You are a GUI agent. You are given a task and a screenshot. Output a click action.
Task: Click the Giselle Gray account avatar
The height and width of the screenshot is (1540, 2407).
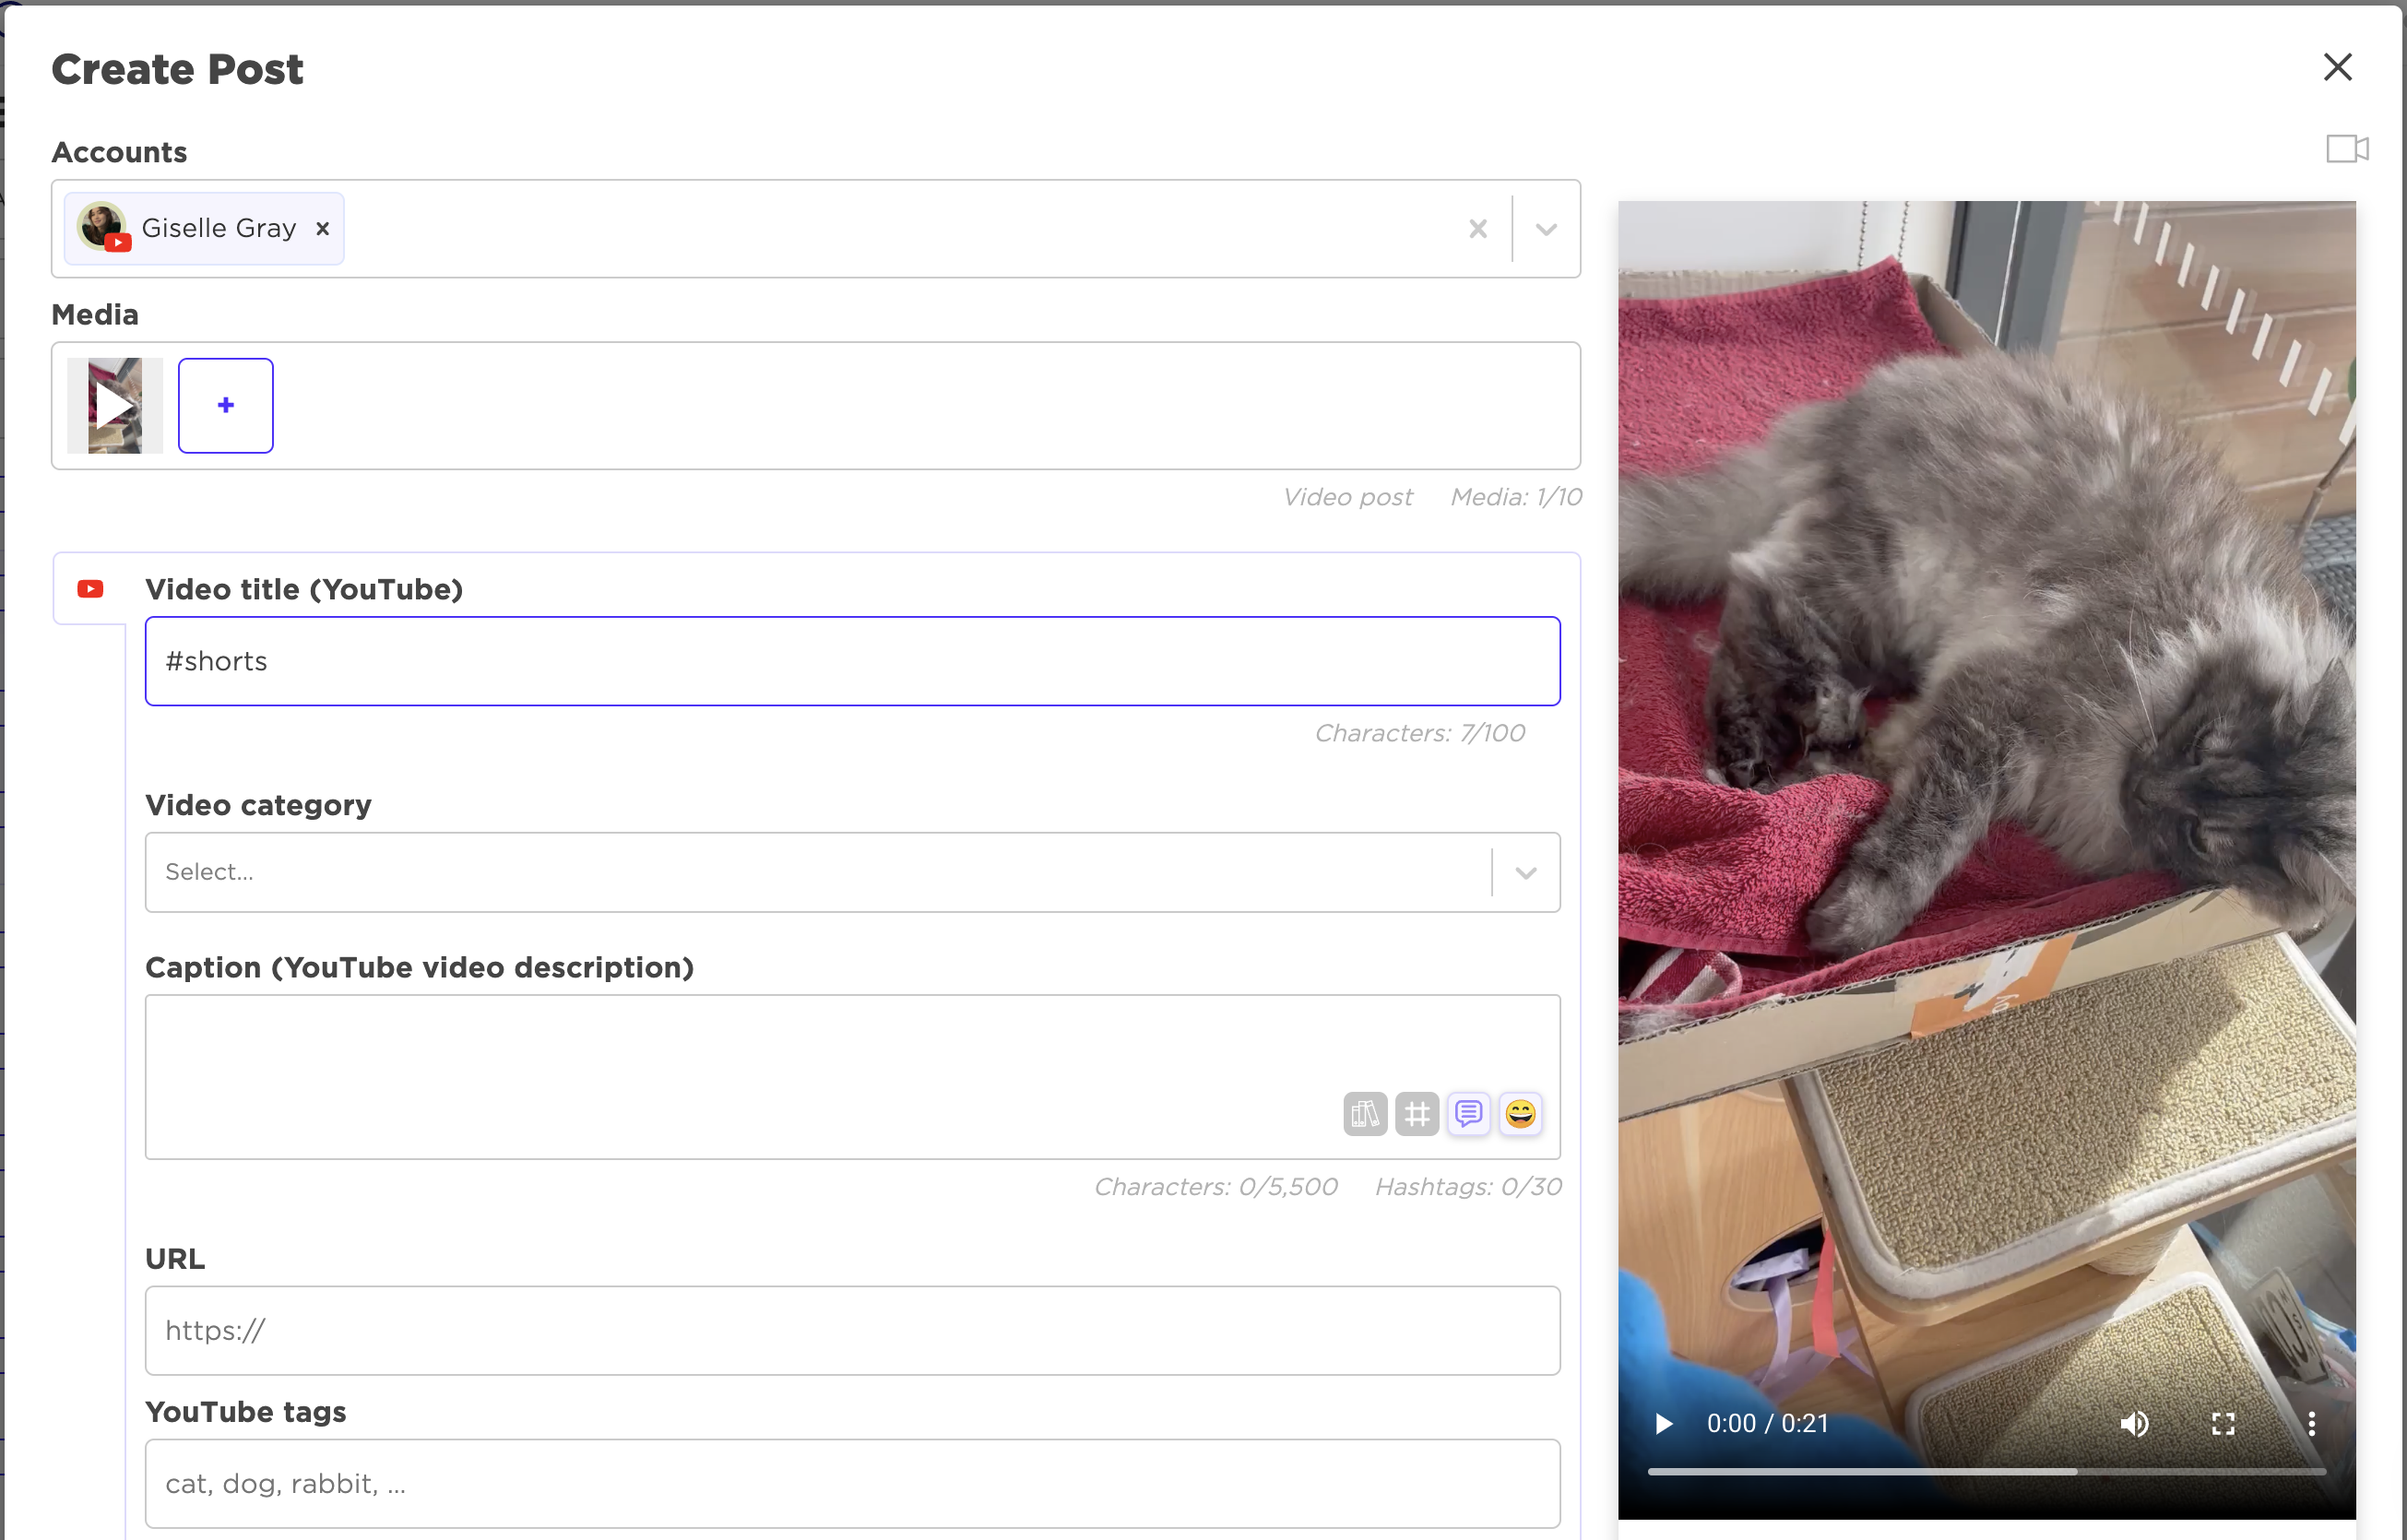click(x=103, y=227)
